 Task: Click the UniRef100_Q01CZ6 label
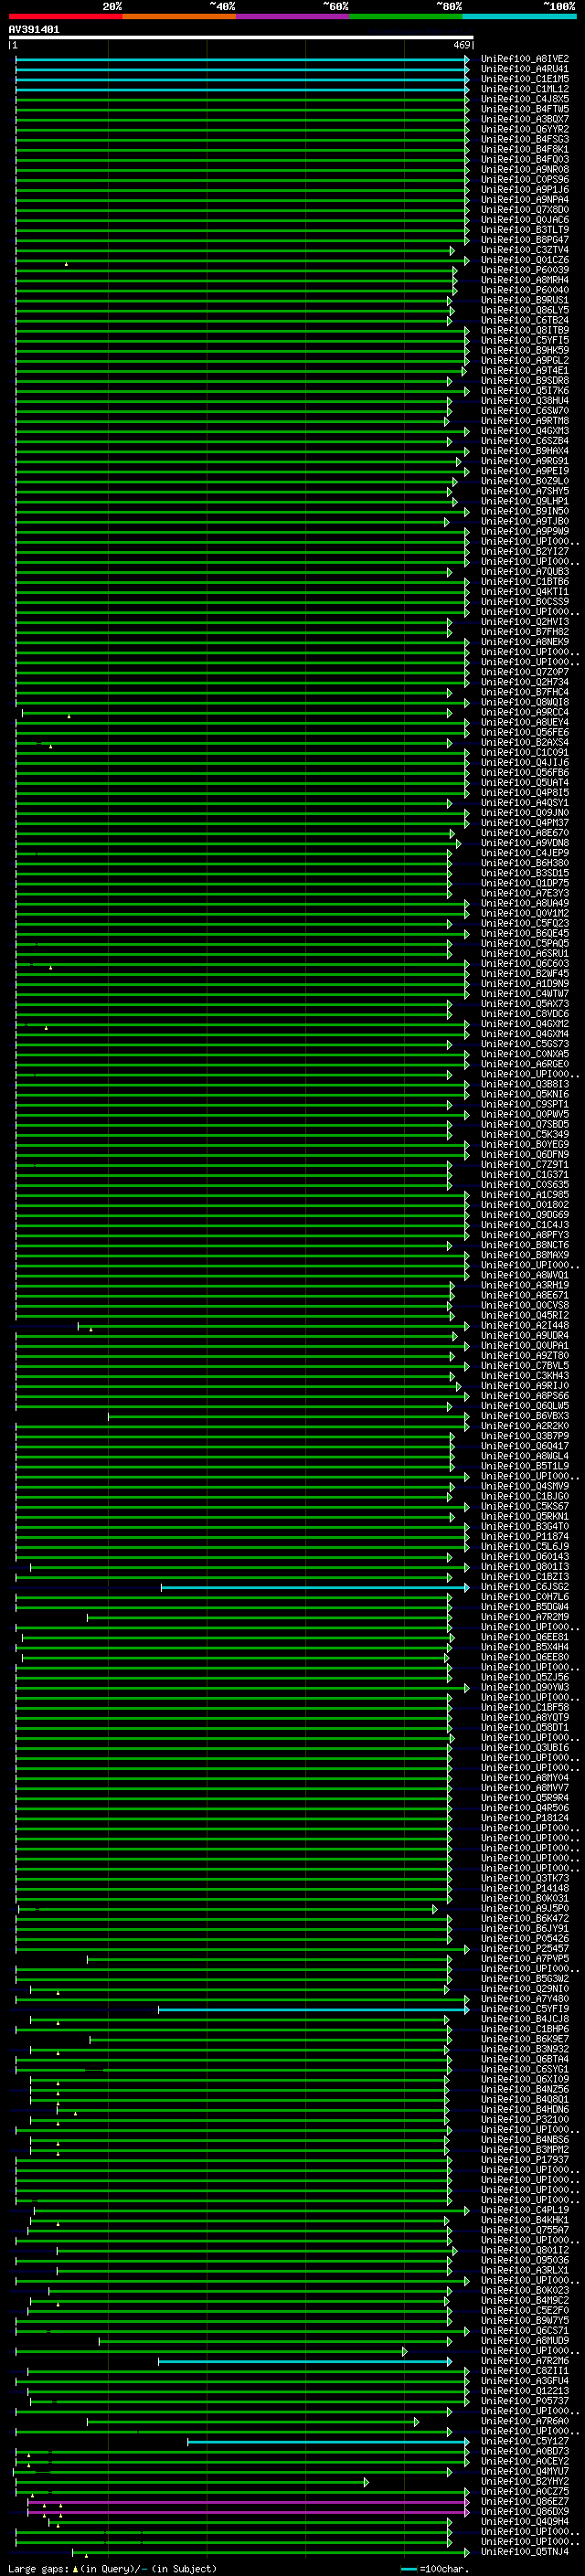pyautogui.click(x=525, y=260)
